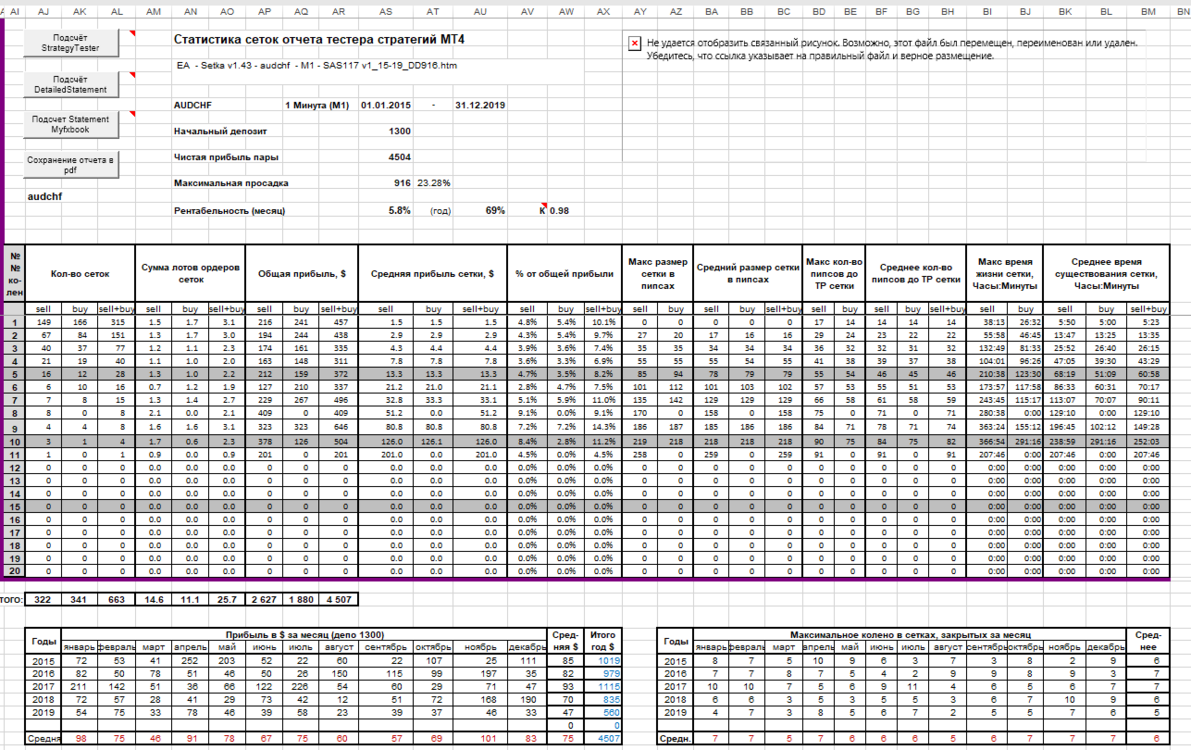This screenshot has height=750, width=1191.
Task: Click the % от общей прибыли header
Action: (564, 274)
